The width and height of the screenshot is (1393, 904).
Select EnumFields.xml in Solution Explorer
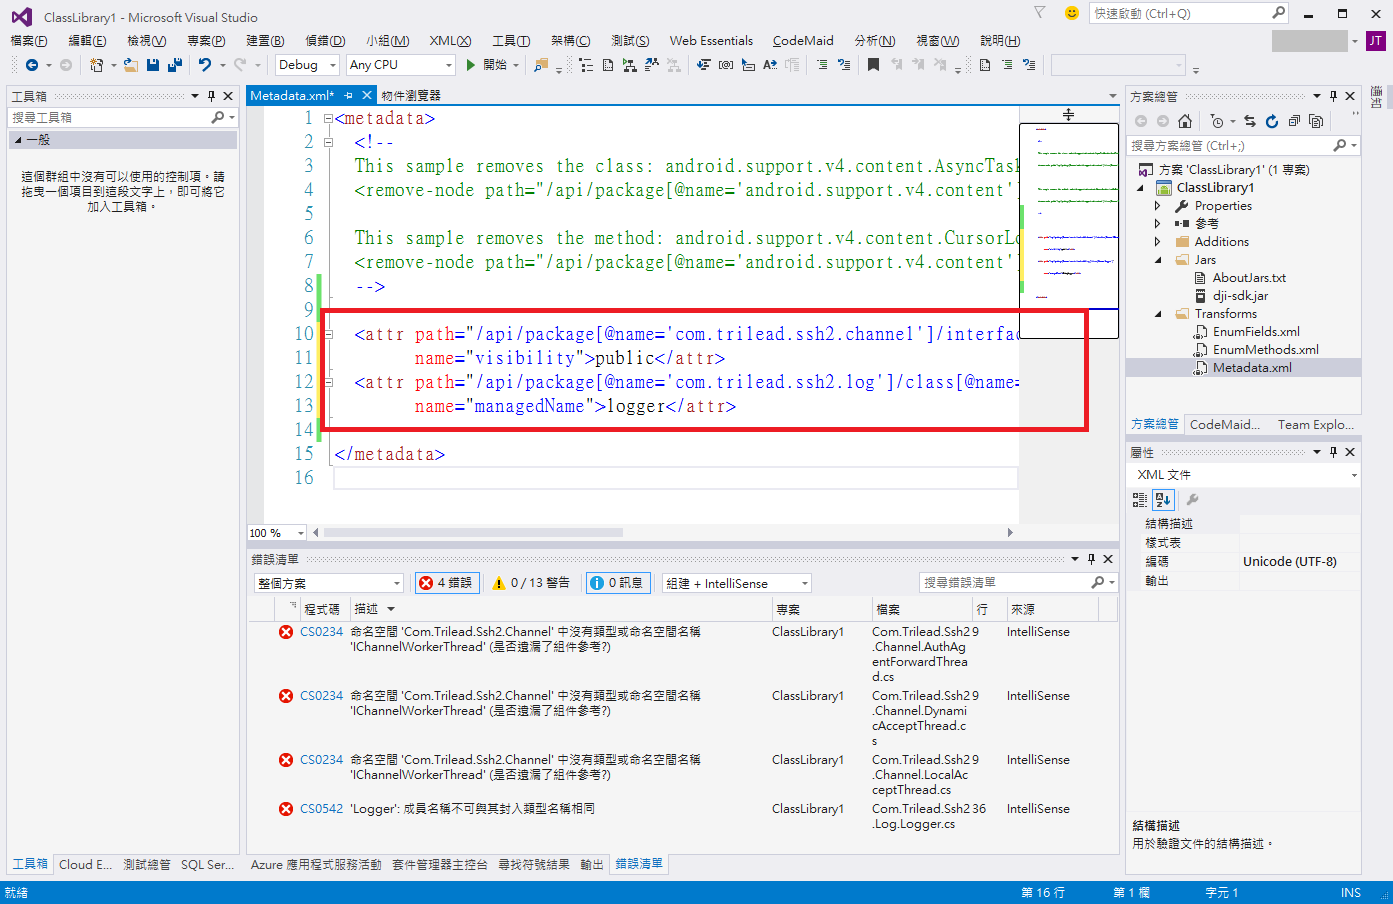coord(1256,332)
